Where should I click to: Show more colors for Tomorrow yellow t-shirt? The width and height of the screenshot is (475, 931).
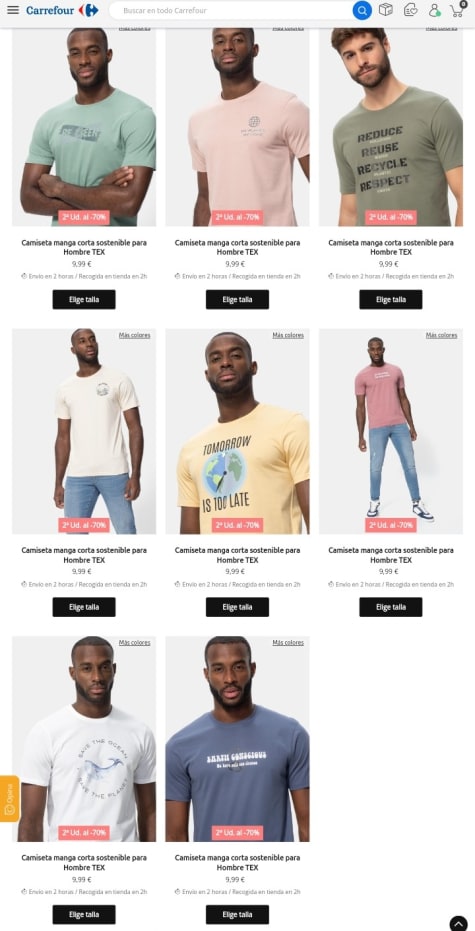click(x=288, y=335)
